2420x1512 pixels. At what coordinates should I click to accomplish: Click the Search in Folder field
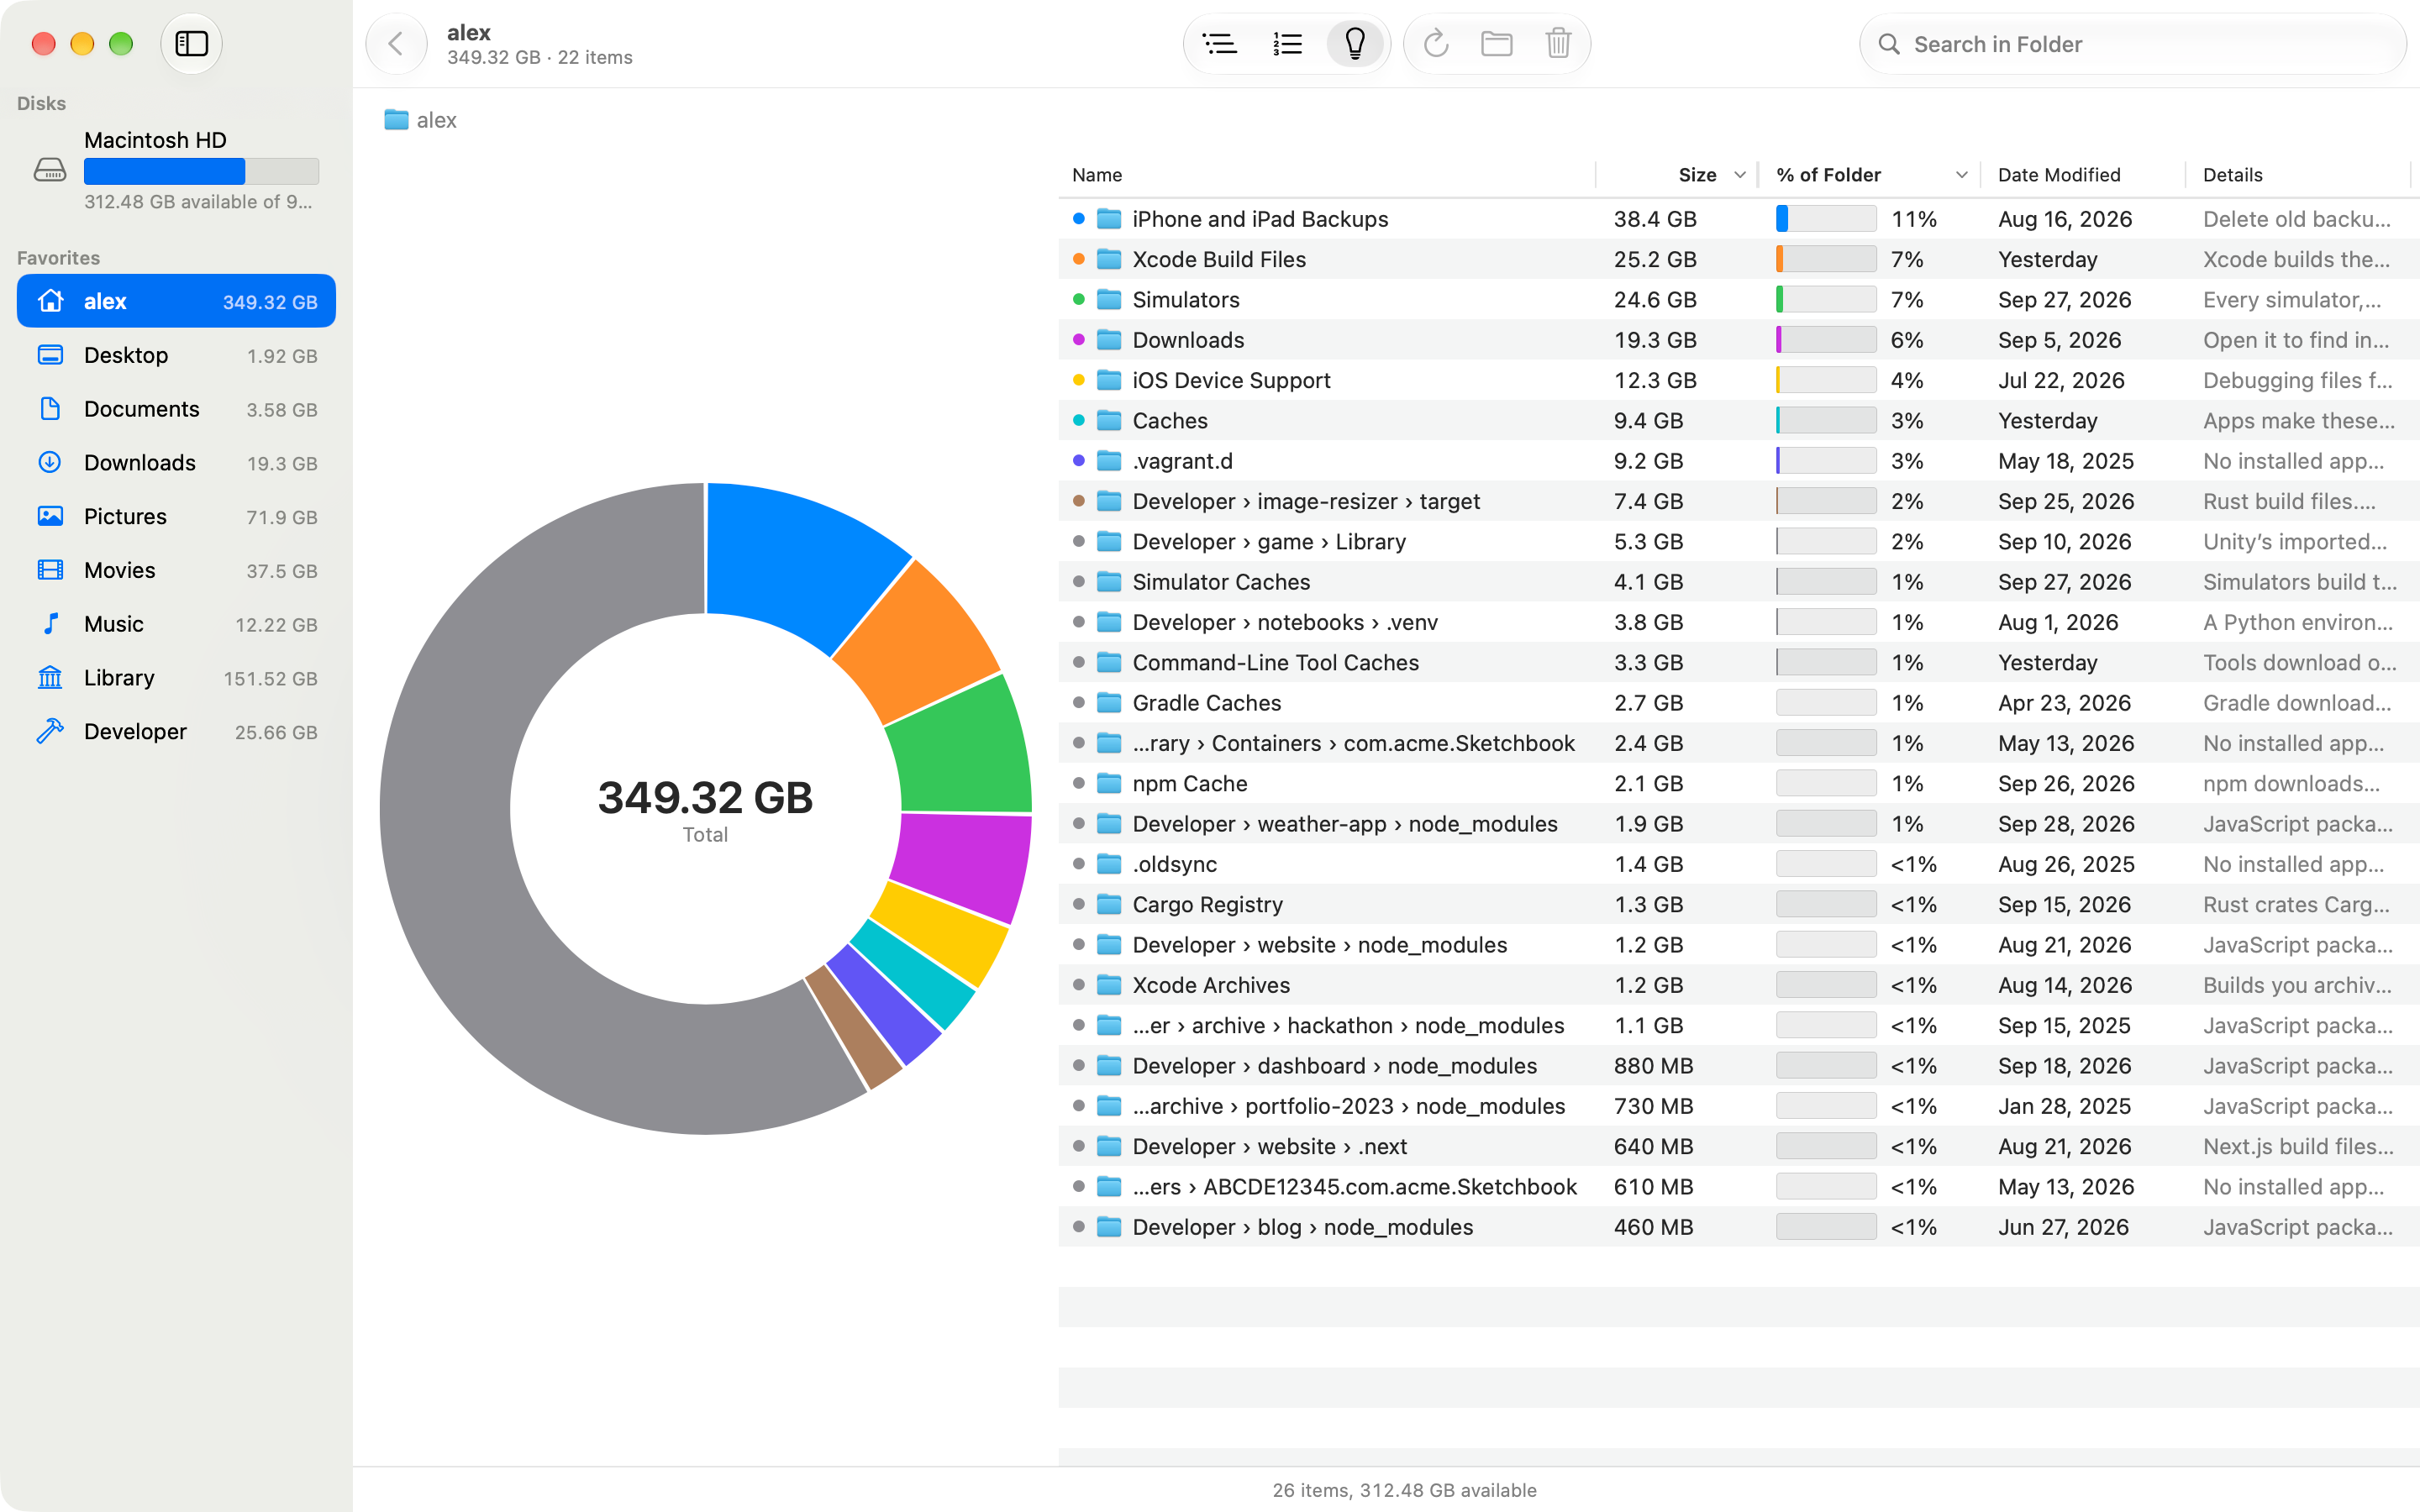coord(2132,44)
